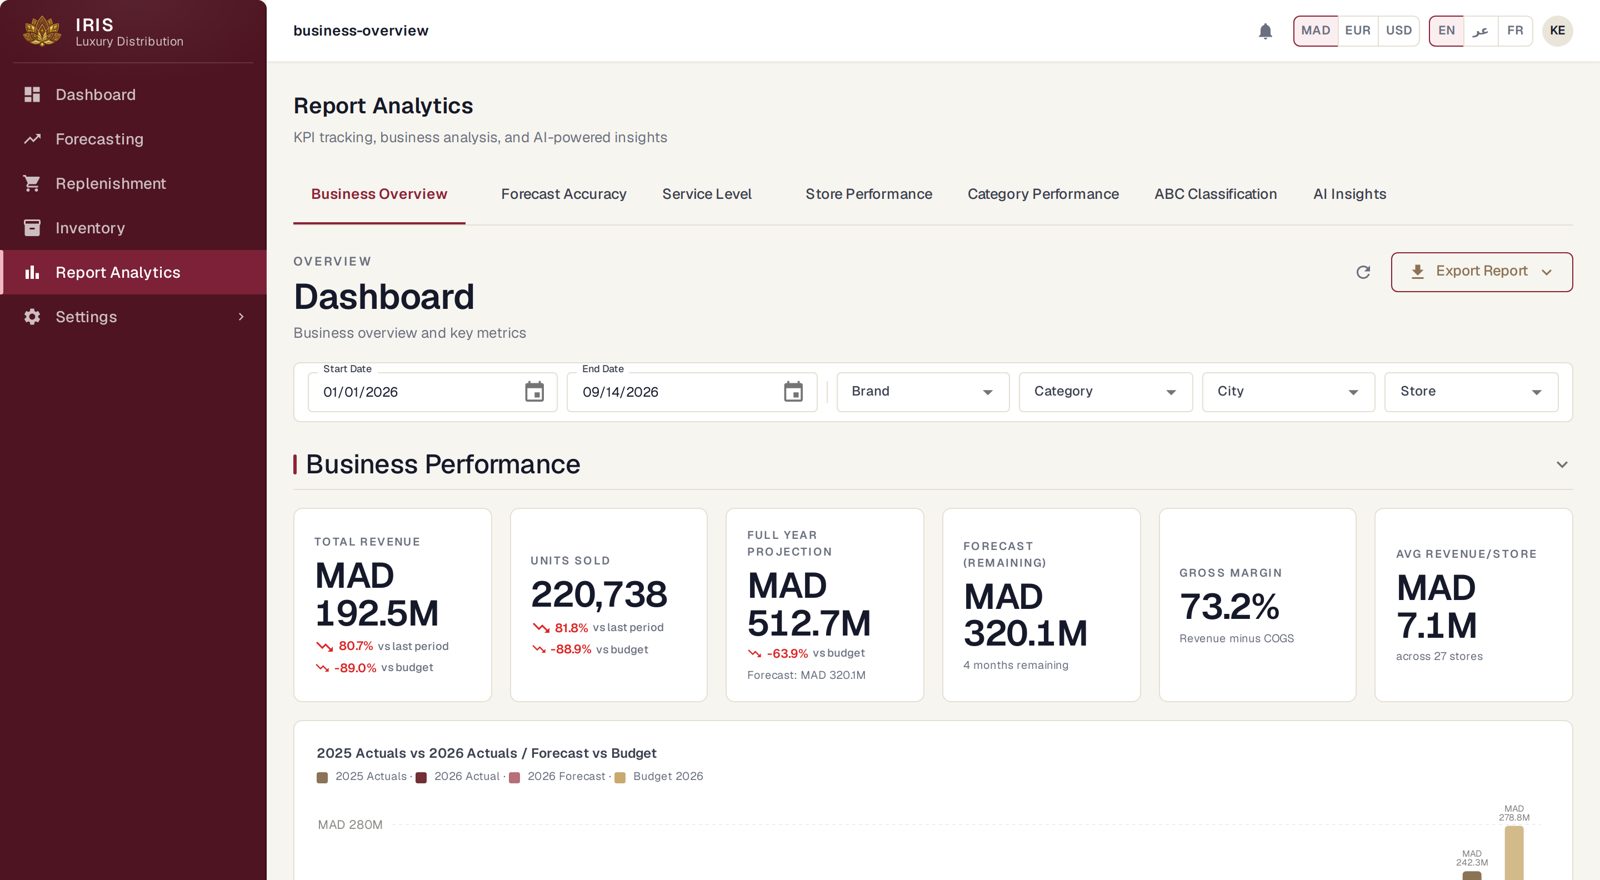
Task: Click Total Revenue 80.7% trend-down icon
Action: point(324,647)
